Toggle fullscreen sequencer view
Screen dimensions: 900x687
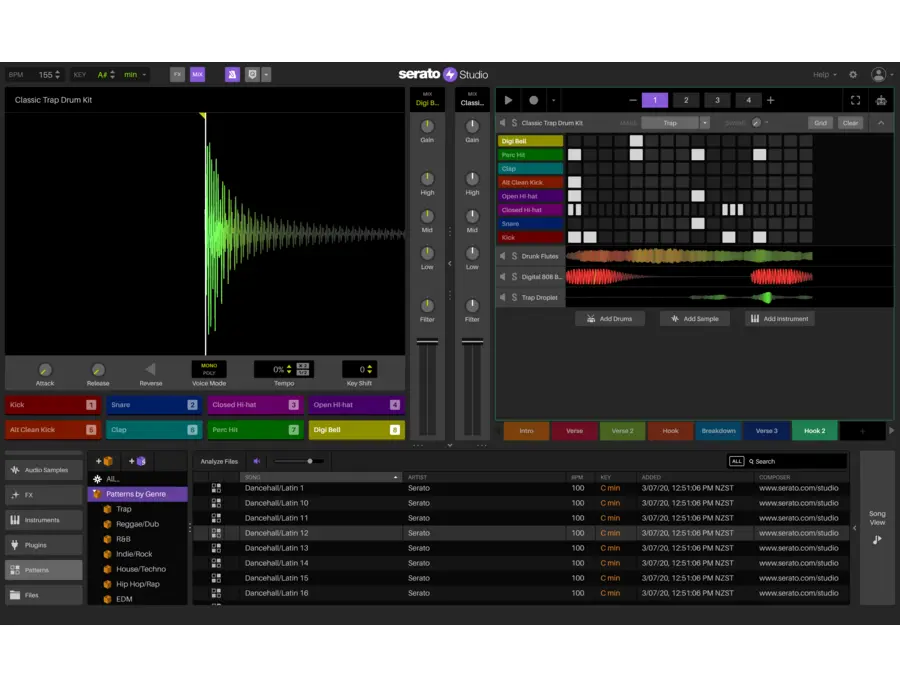pyautogui.click(x=855, y=100)
